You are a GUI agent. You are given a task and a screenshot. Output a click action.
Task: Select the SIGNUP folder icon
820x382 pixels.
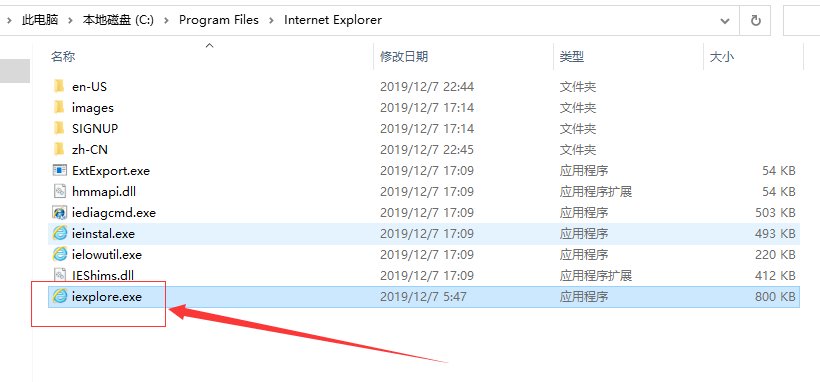point(59,128)
